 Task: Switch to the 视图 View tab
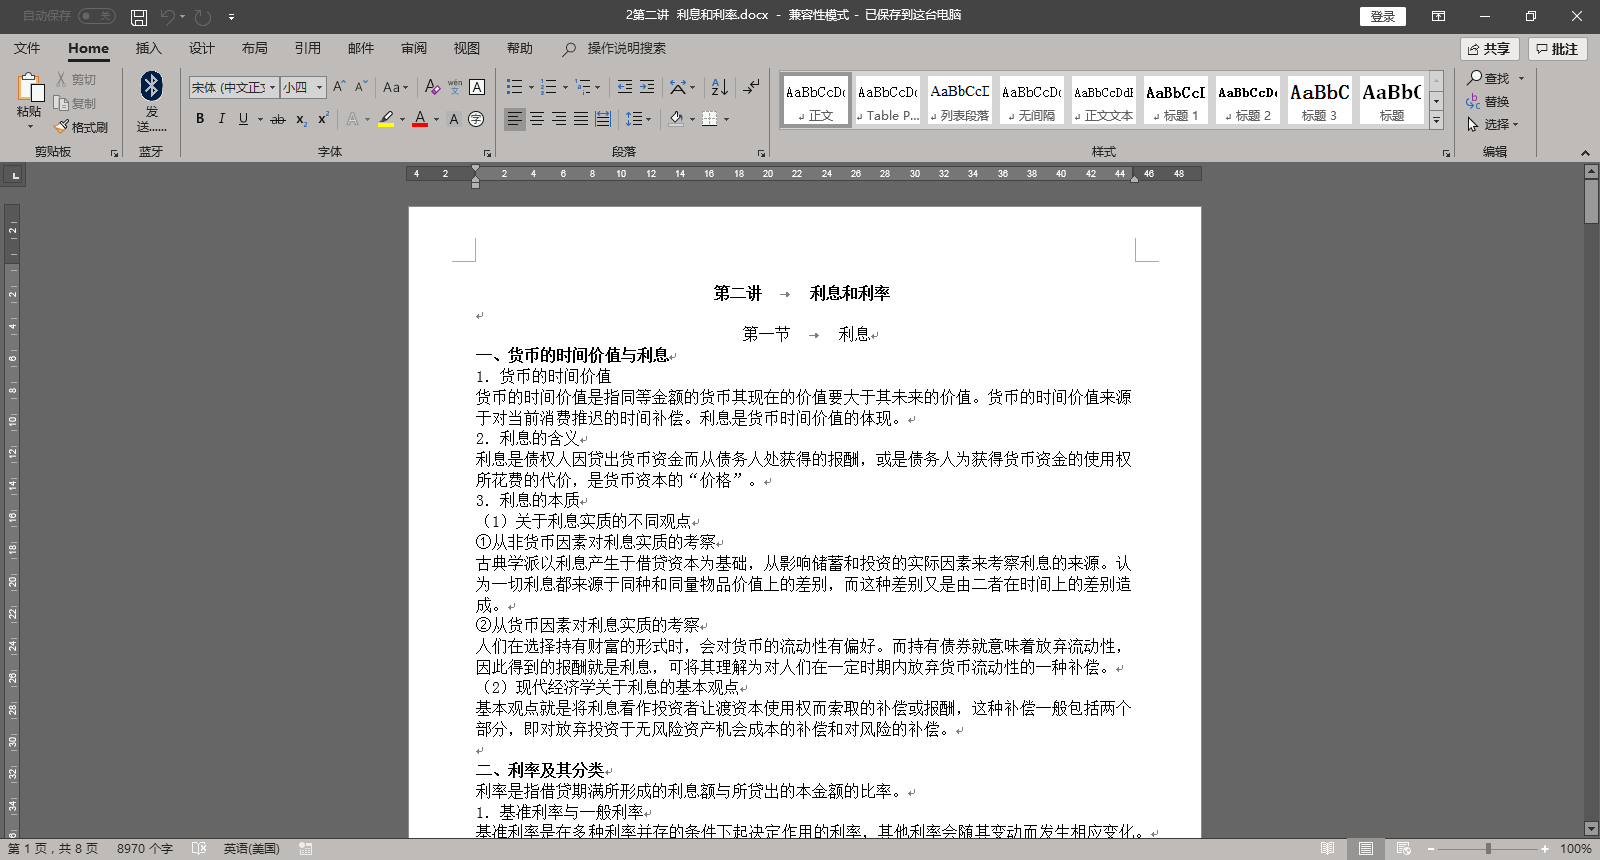pyautogui.click(x=467, y=48)
